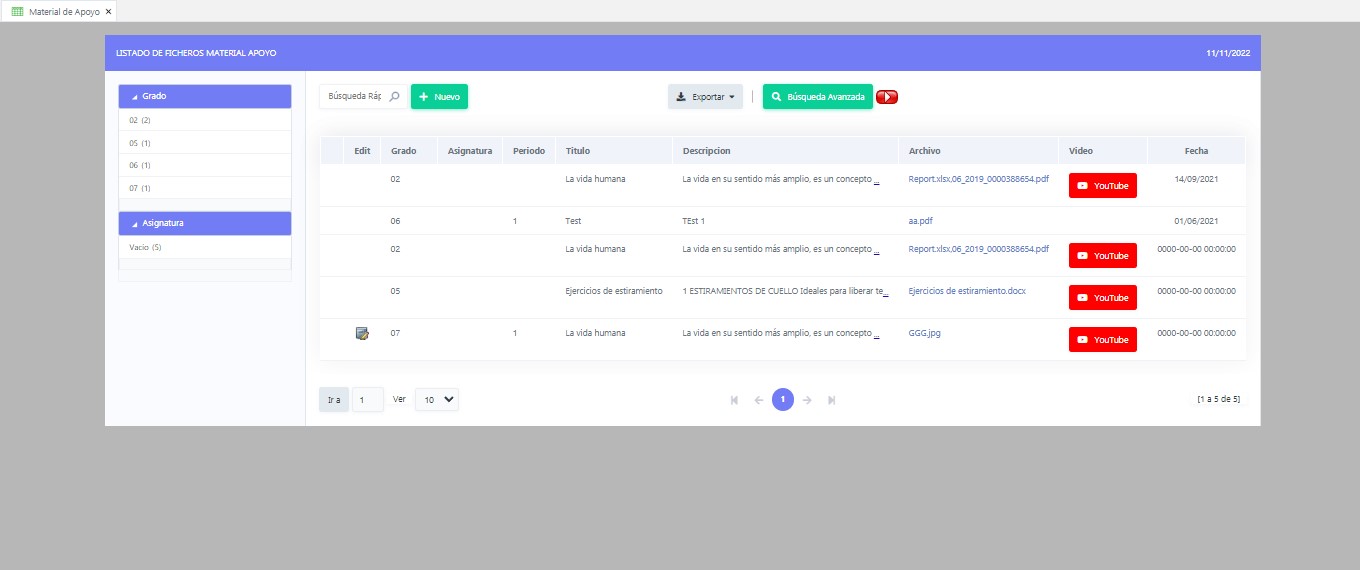Select the Vacío (5) asignatura filter

tap(145, 247)
